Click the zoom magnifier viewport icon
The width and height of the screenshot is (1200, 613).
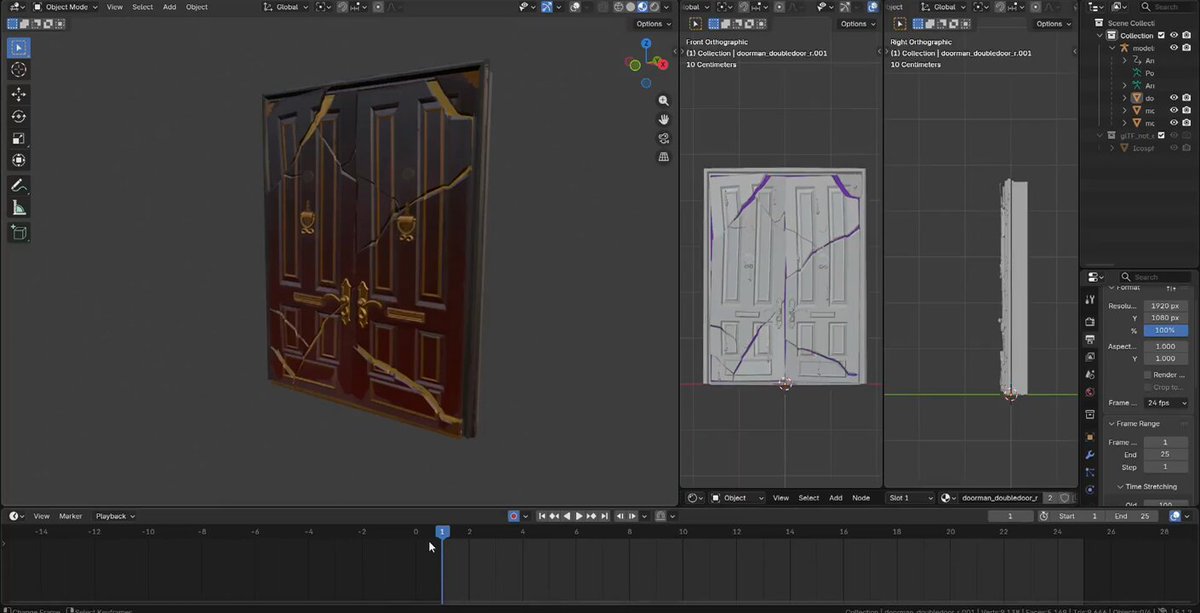tap(663, 101)
